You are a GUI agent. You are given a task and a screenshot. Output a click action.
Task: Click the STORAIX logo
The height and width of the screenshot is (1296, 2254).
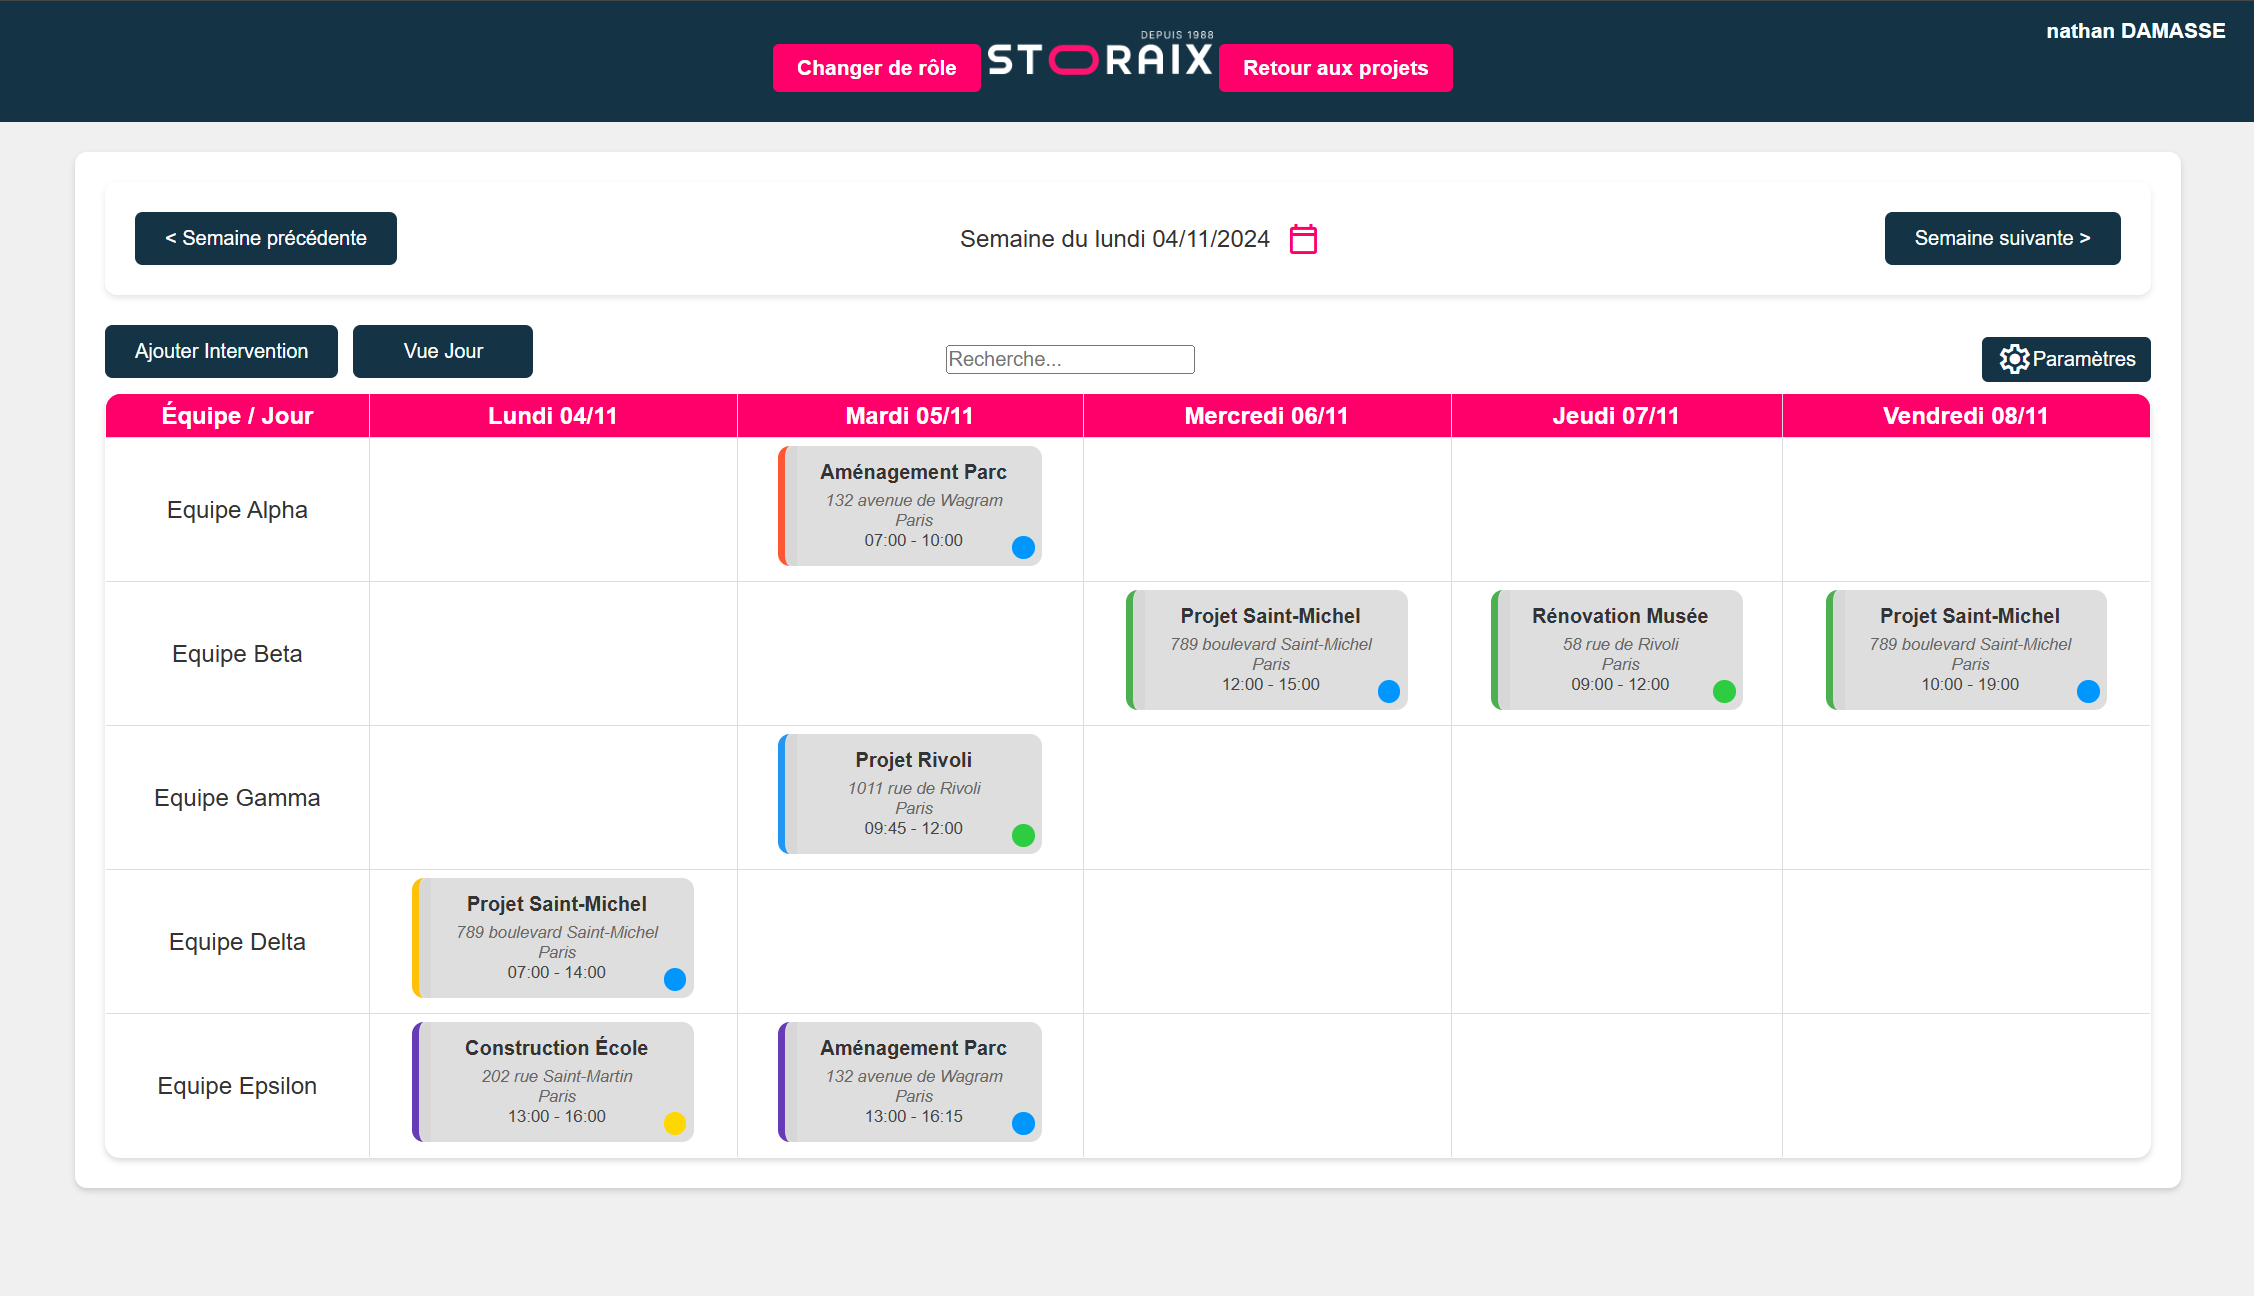(1100, 60)
